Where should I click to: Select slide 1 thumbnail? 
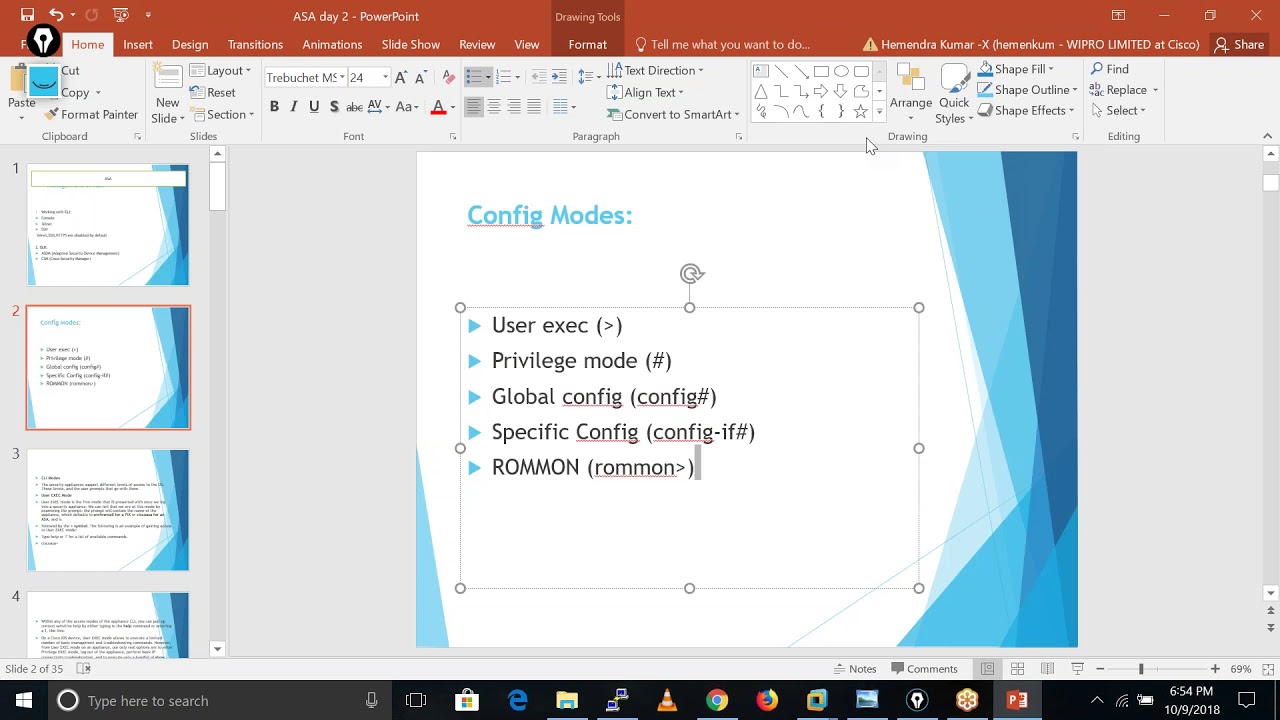click(108, 225)
